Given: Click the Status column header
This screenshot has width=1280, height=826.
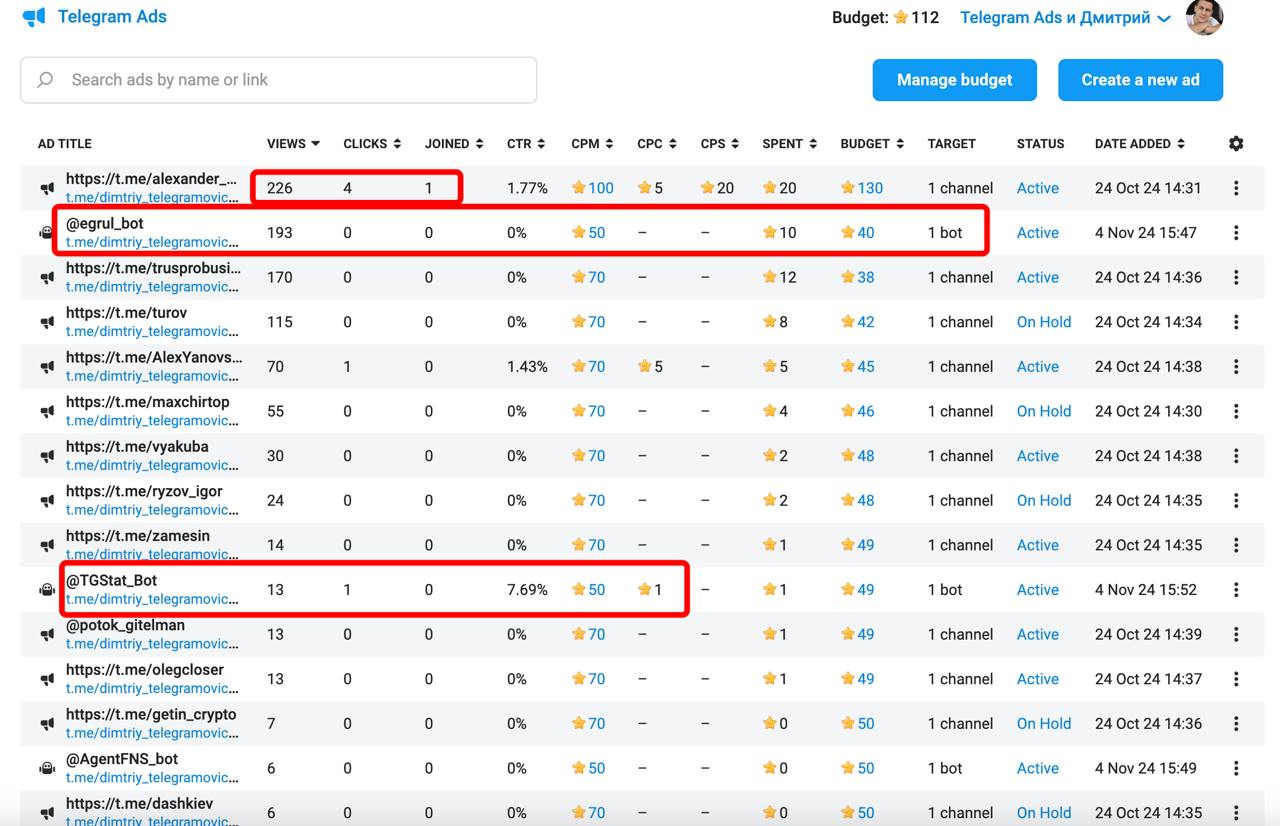Looking at the screenshot, I should (x=1040, y=143).
